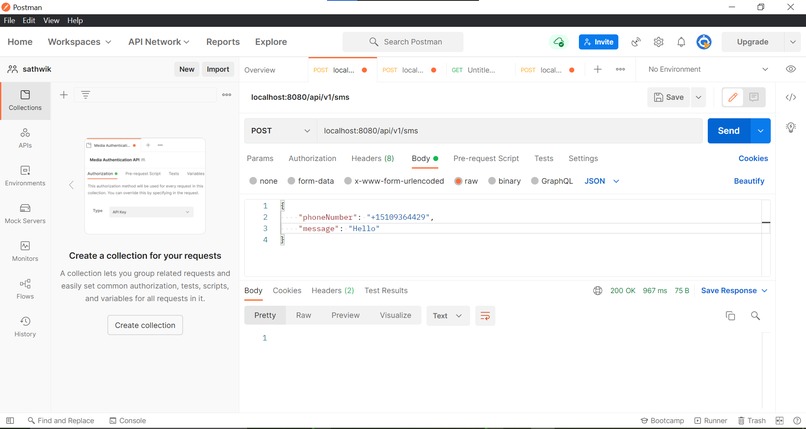Open the help question mark icon
Image resolution: width=806 pixels, height=429 pixels.
point(796,421)
